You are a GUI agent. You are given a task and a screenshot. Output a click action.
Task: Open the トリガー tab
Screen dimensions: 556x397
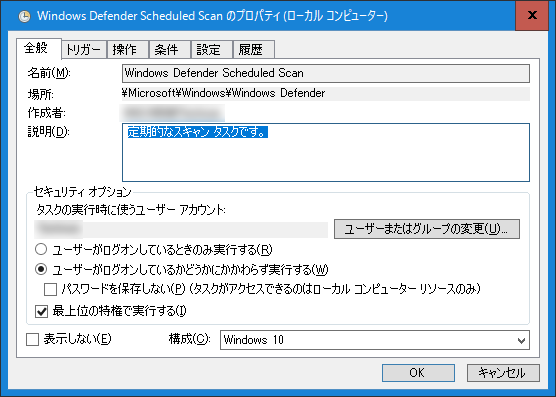84,49
